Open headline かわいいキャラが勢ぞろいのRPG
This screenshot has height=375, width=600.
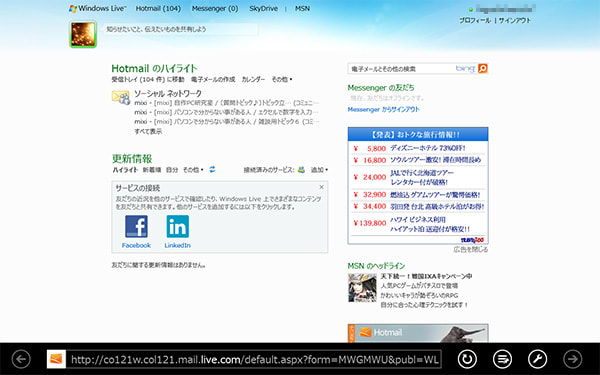pos(419,295)
